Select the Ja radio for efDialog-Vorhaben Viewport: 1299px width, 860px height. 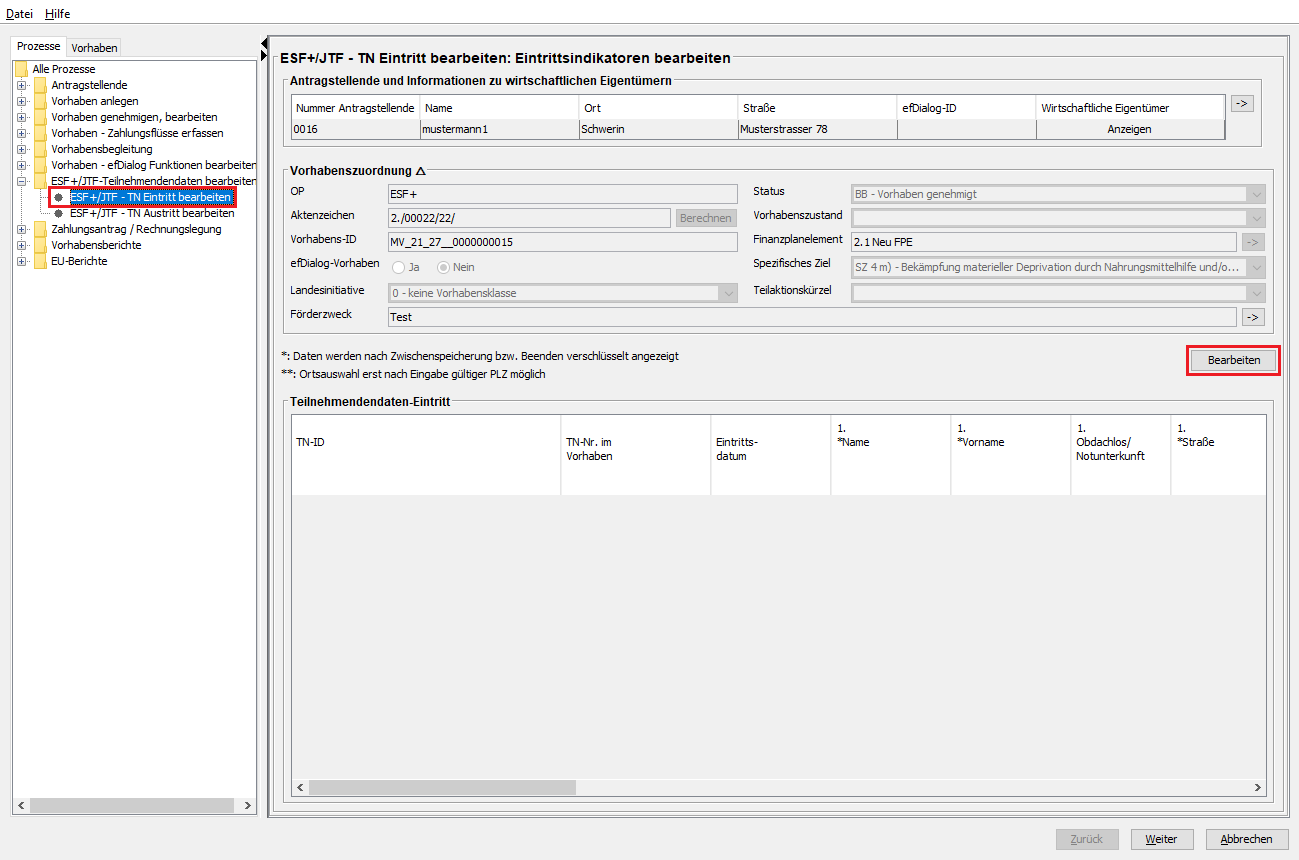tap(399, 267)
